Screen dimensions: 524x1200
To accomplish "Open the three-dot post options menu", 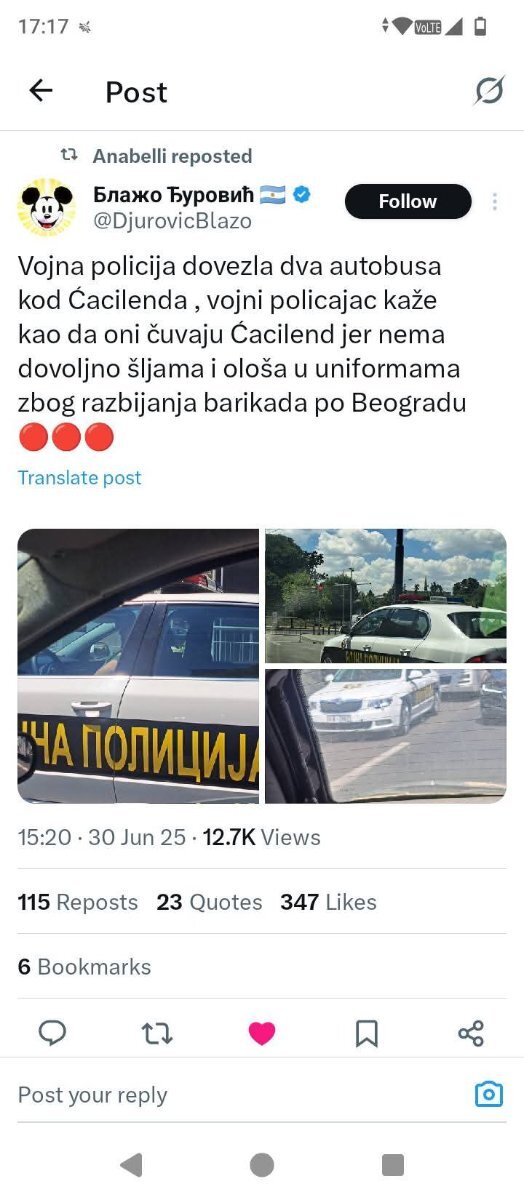I will coord(494,201).
